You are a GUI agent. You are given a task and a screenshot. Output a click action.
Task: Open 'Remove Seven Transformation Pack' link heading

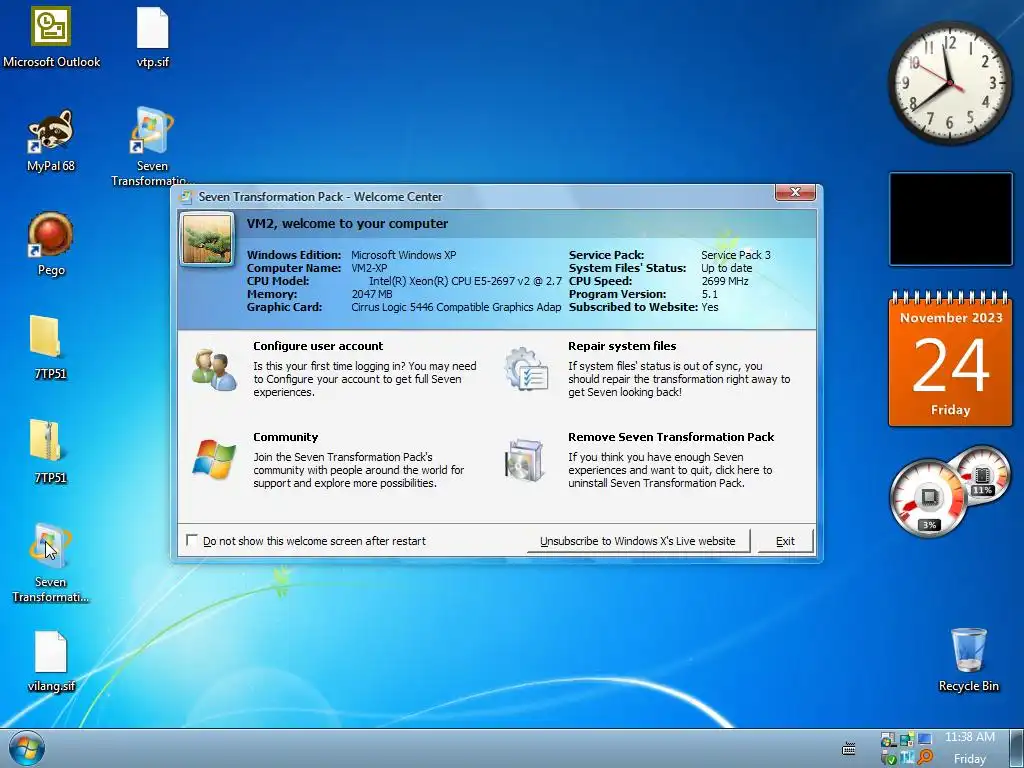point(671,437)
